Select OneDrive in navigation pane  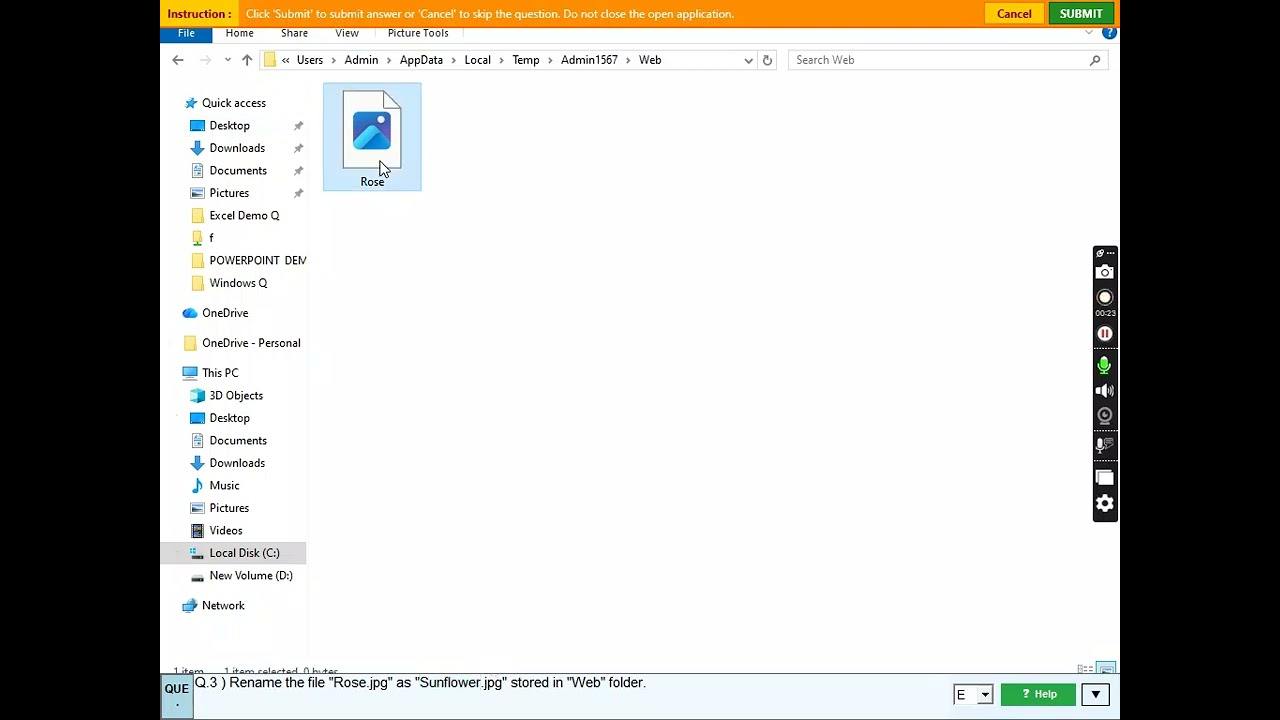click(225, 313)
